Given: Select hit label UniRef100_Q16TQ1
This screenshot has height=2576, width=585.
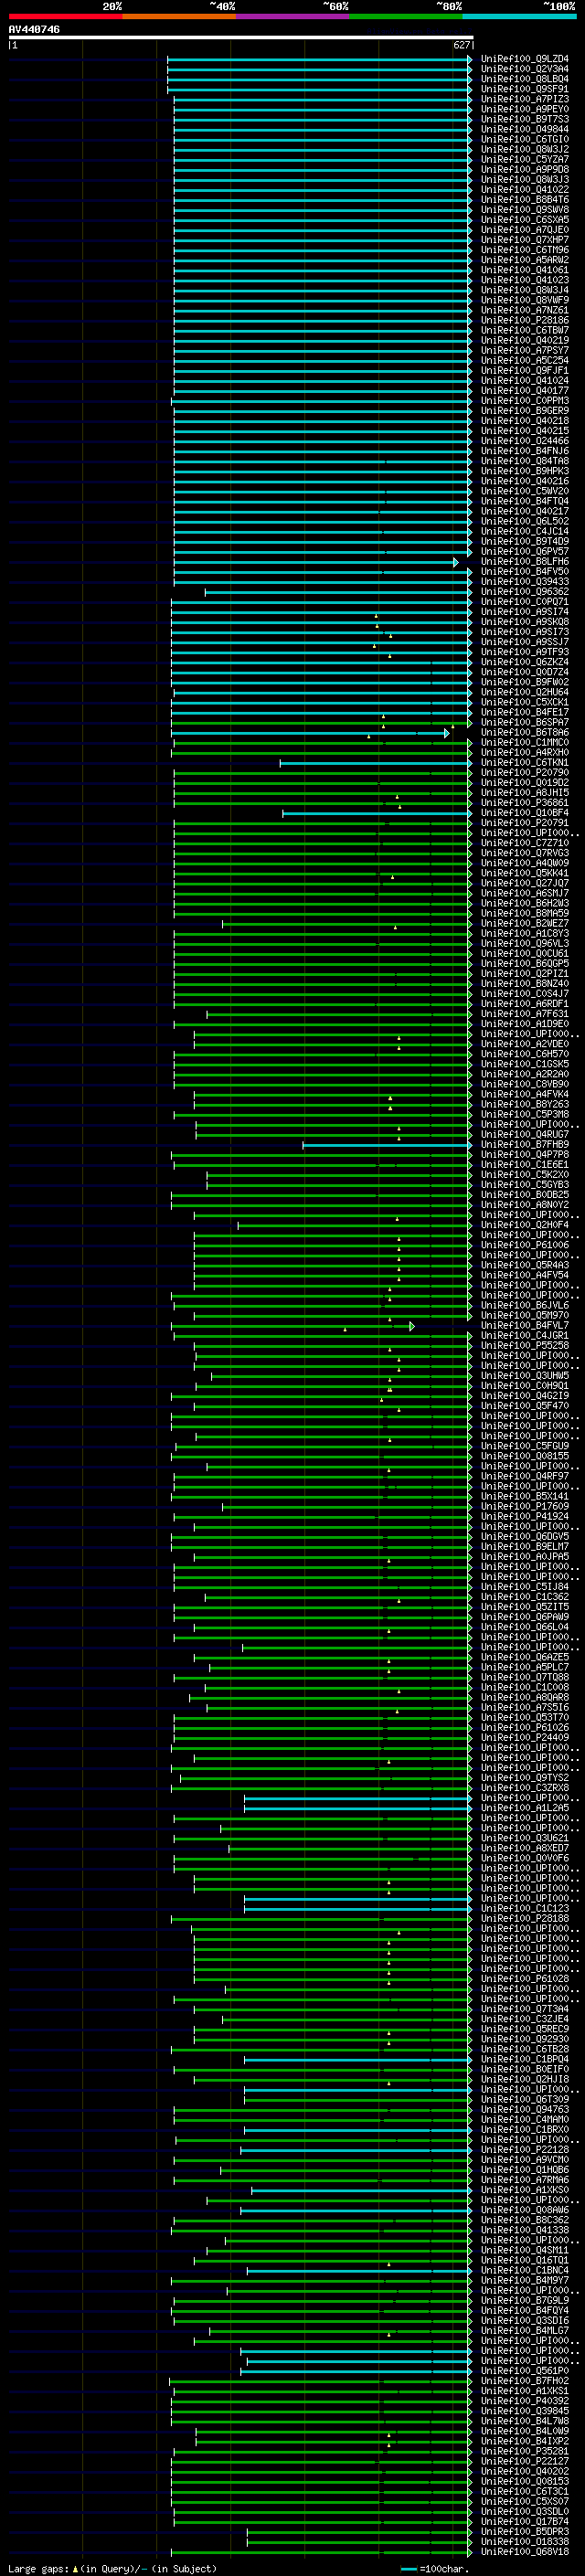Looking at the screenshot, I should click(x=525, y=2260).
